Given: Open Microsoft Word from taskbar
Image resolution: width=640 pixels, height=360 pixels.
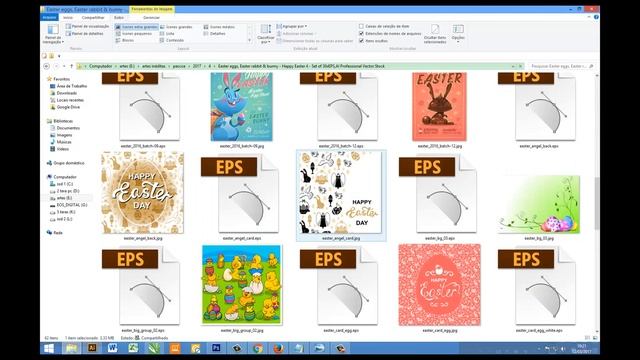Looking at the screenshot, I should (113, 348).
